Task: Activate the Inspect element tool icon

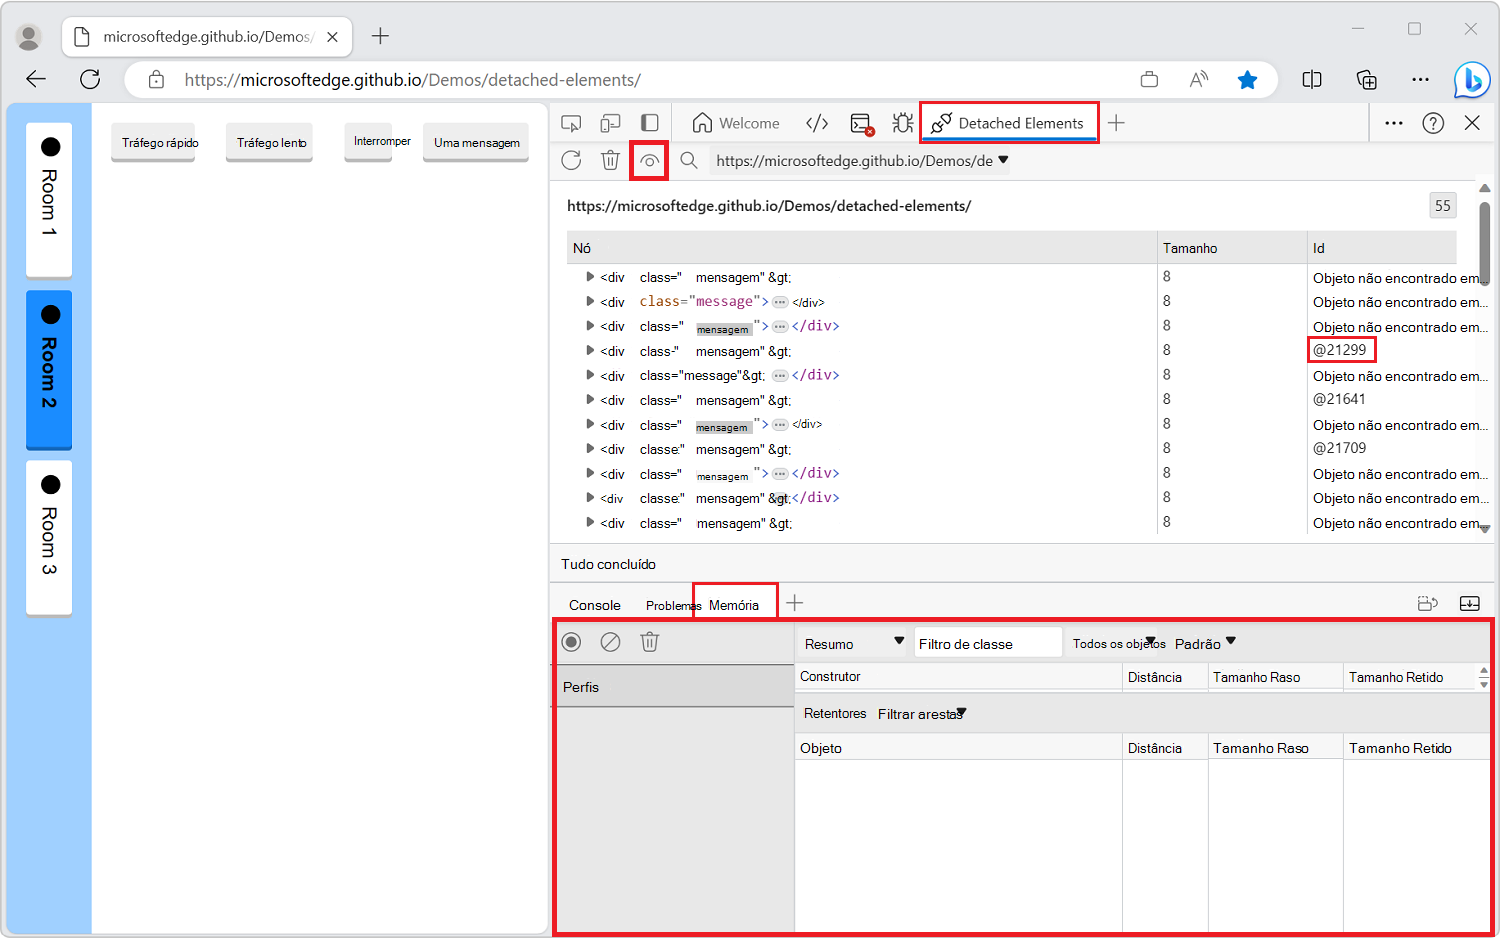Action: [571, 123]
